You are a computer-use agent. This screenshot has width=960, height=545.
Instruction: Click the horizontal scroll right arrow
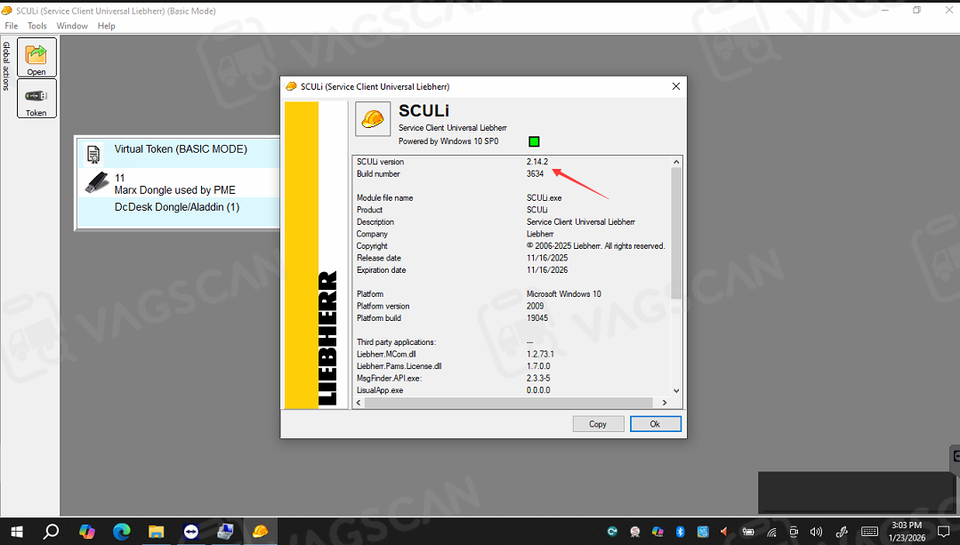click(x=664, y=402)
